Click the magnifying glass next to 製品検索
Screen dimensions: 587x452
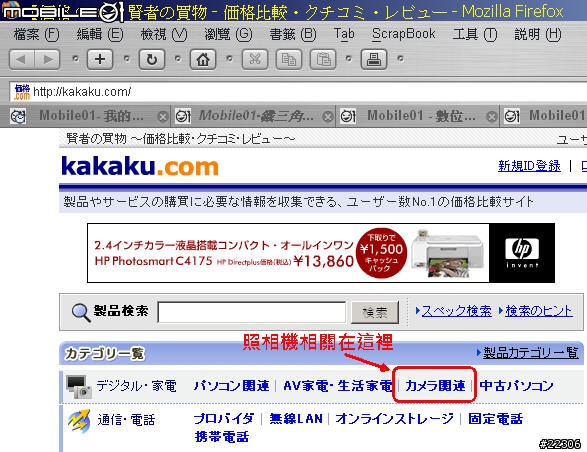point(81,312)
